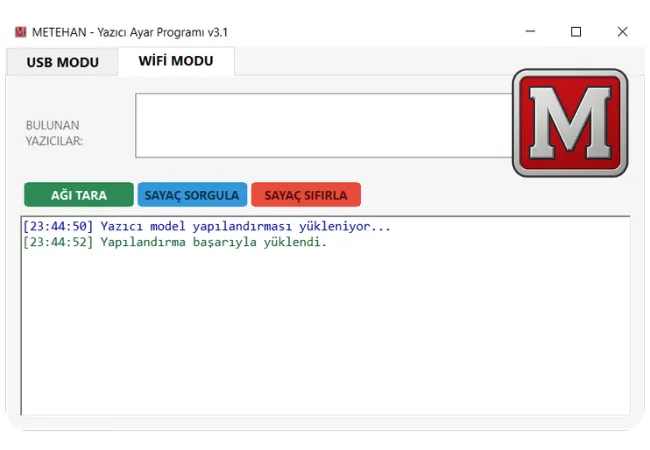Screen dimensions: 650x450
Task: Minimize the METEHAN window
Action: tap(529, 32)
